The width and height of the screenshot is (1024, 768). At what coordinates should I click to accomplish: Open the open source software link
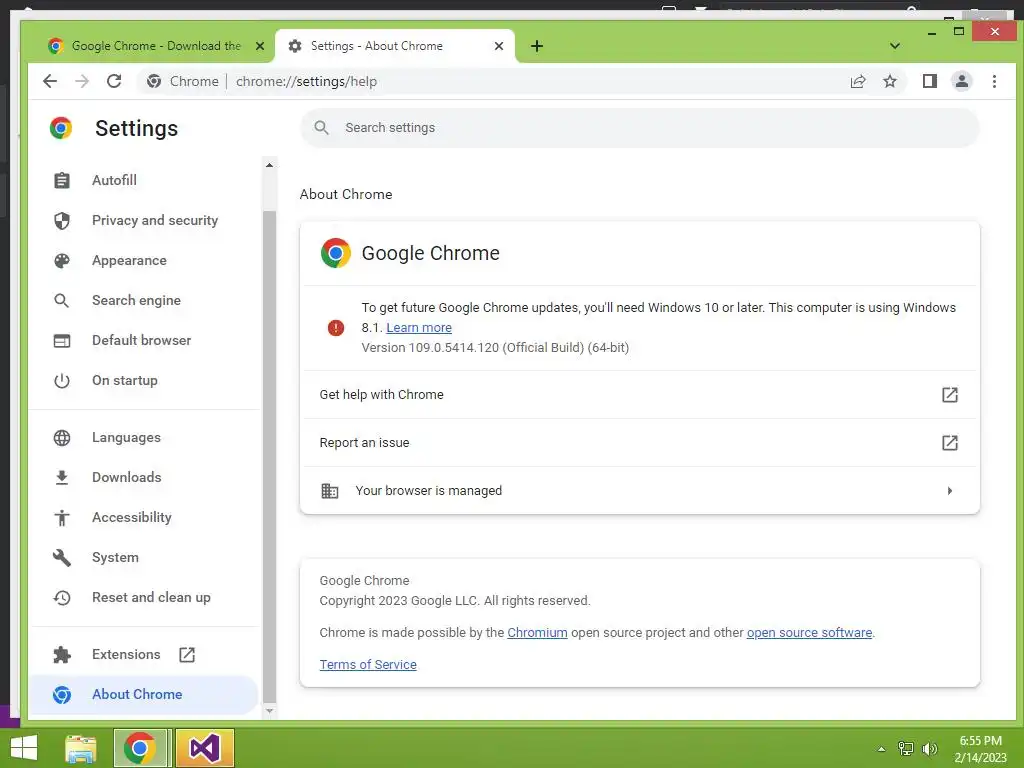pyautogui.click(x=809, y=632)
